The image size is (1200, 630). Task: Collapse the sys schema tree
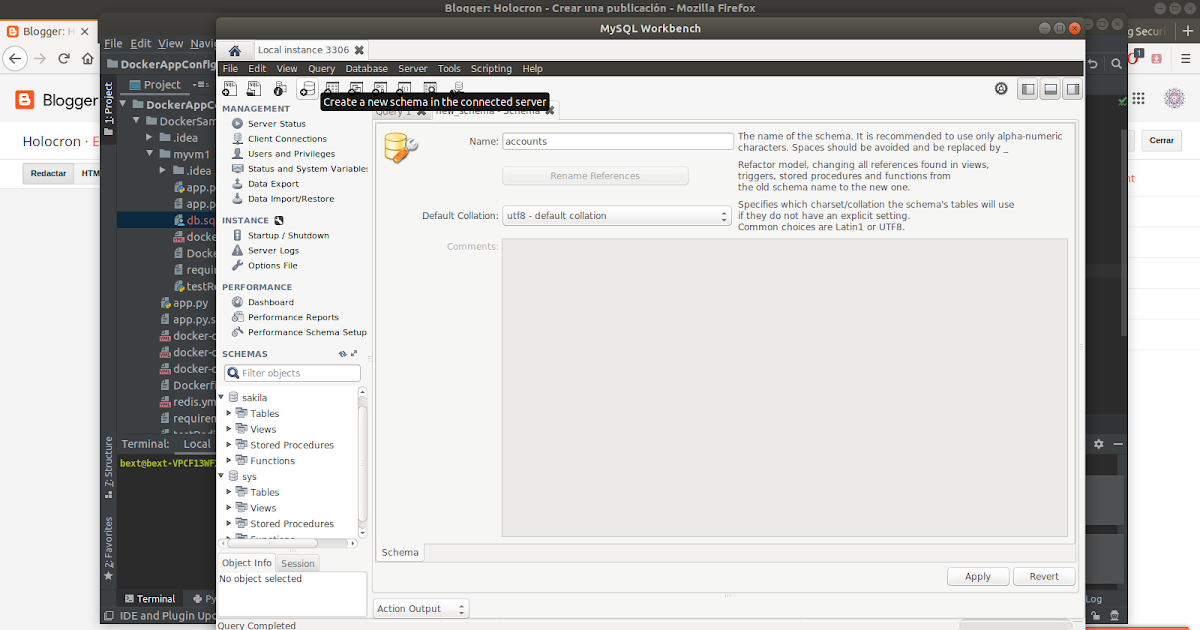pyautogui.click(x=220, y=476)
